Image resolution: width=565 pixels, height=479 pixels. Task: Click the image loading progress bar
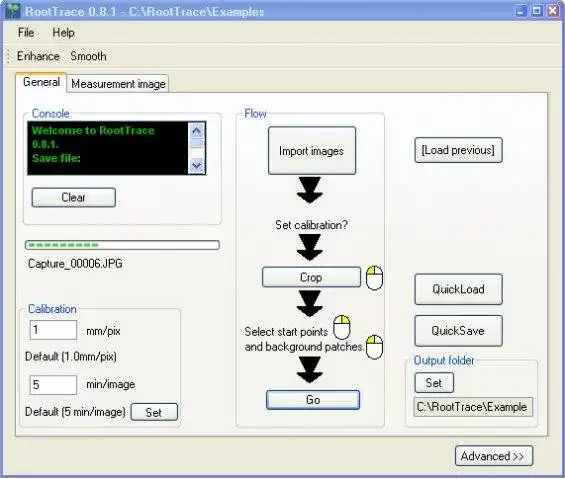point(122,245)
